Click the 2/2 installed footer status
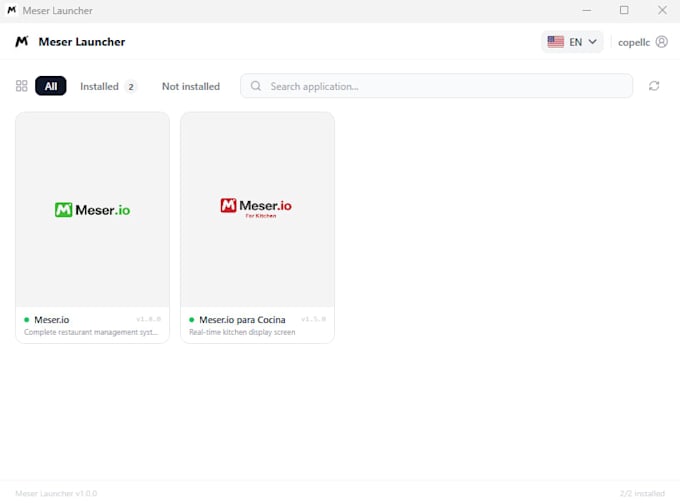Viewport: 680px width, 503px height. click(642, 493)
